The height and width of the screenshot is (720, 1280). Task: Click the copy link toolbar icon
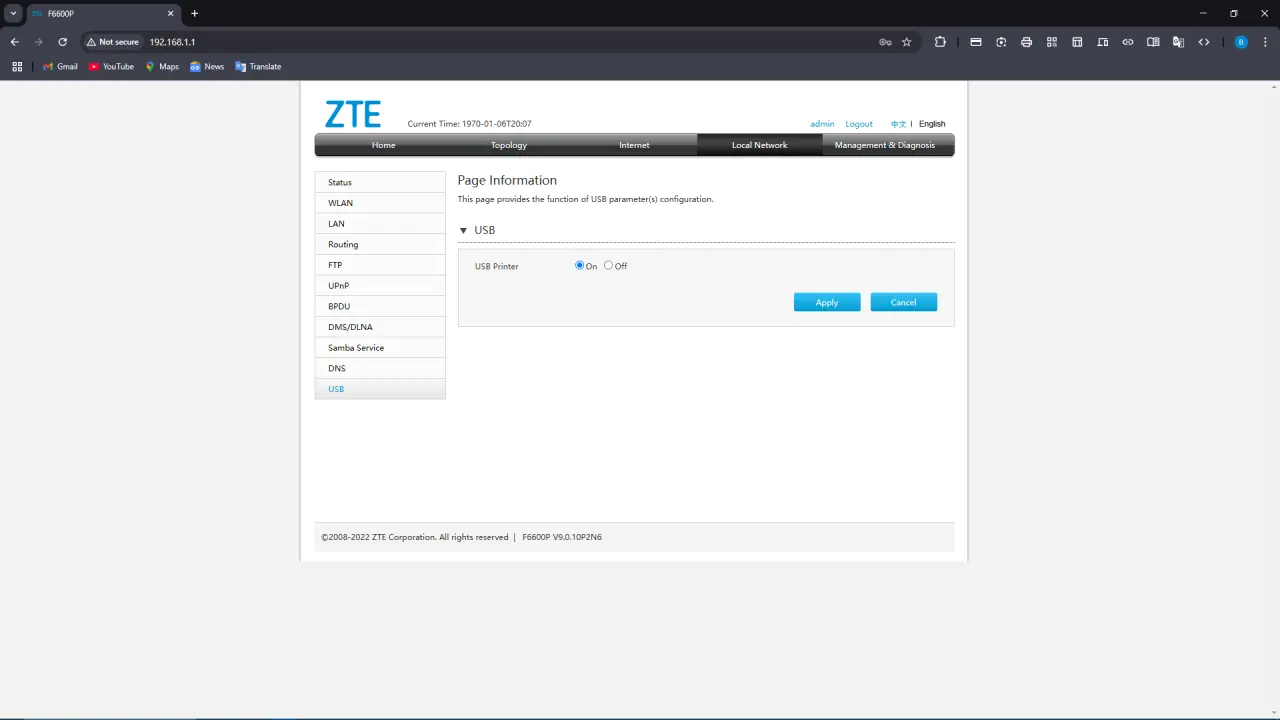pos(1128,42)
